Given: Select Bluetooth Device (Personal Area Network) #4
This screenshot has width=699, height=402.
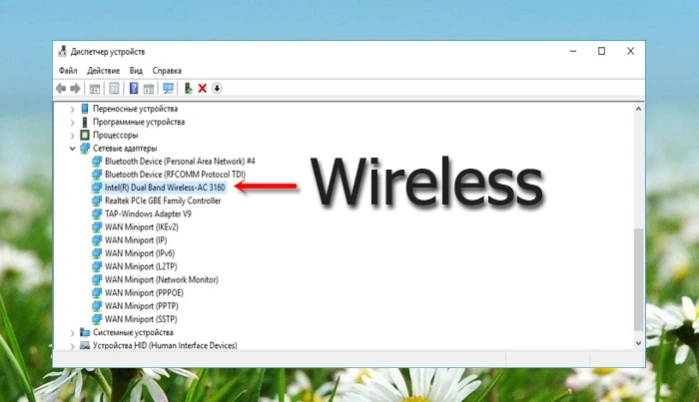Looking at the screenshot, I should pyautogui.click(x=180, y=161).
